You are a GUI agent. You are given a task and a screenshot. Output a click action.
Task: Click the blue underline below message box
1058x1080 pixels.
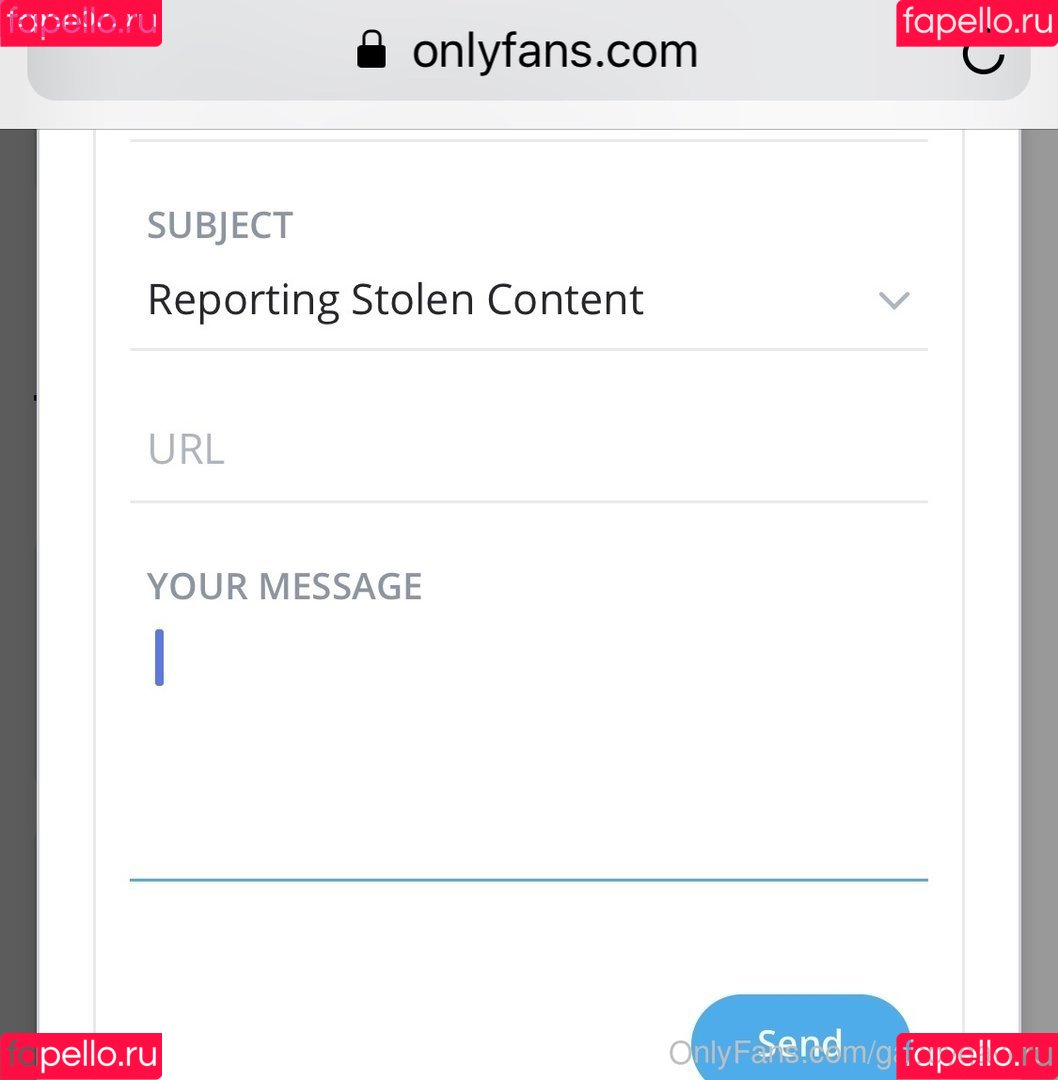(528, 880)
